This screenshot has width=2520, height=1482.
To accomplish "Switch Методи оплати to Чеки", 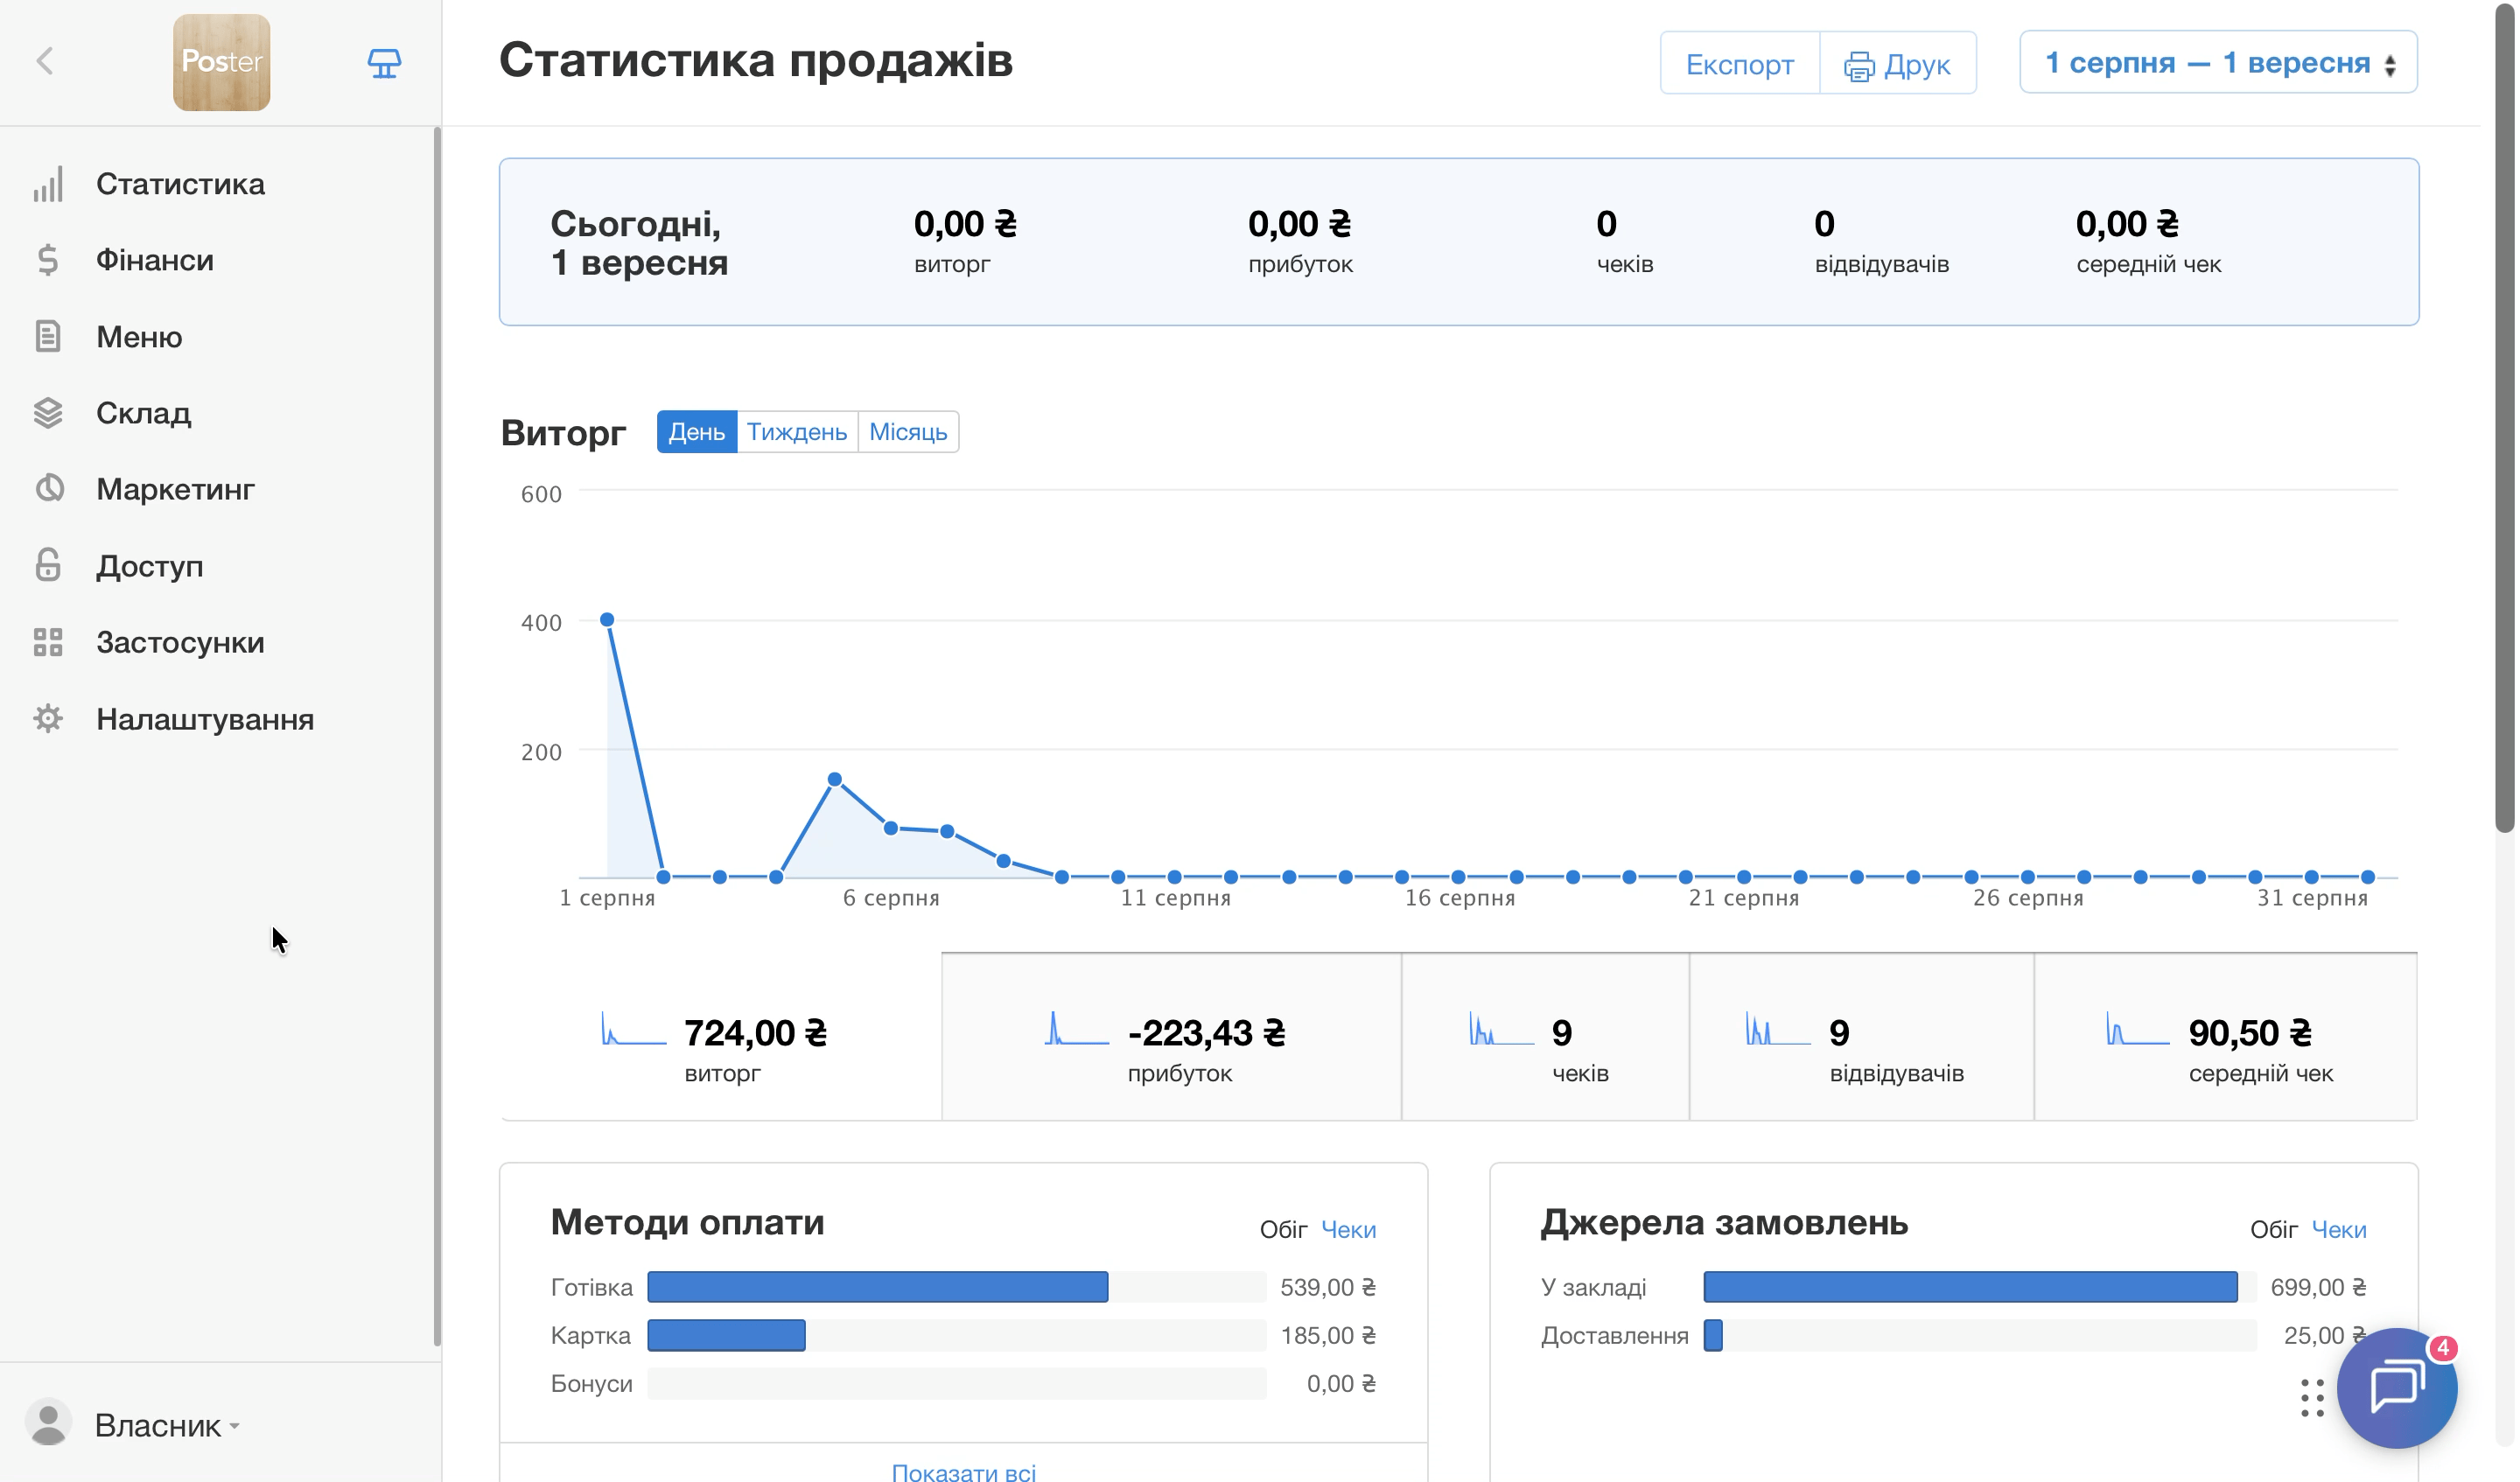I will pyautogui.click(x=1348, y=1229).
